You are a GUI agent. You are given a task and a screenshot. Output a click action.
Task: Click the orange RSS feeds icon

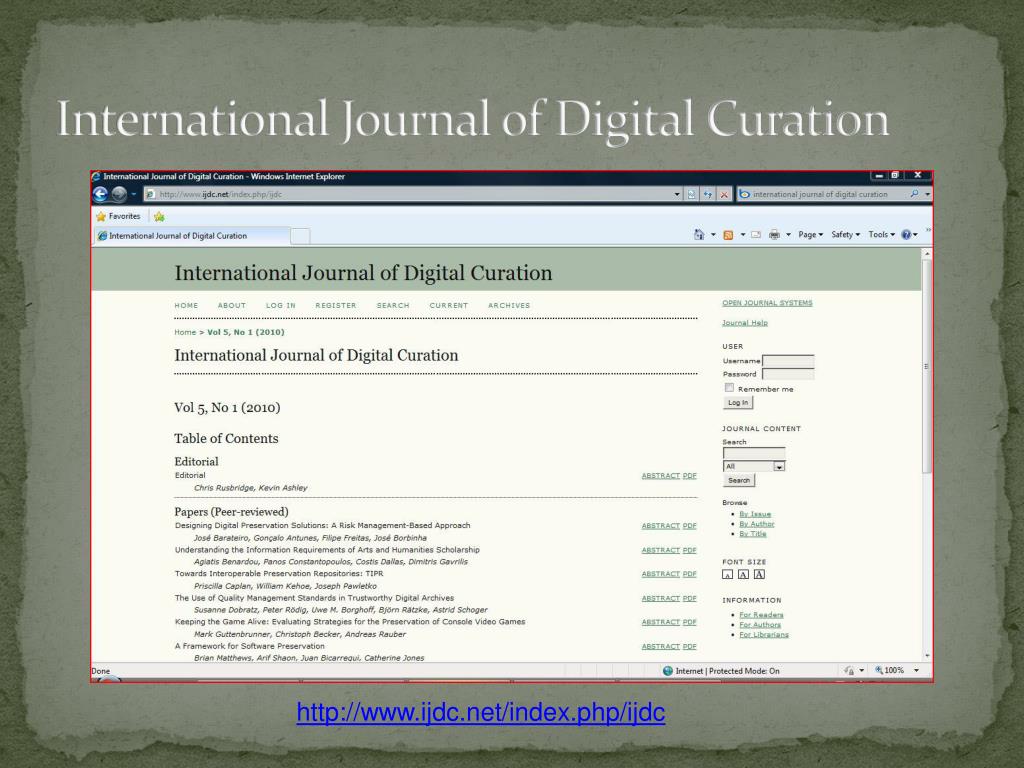click(x=728, y=235)
